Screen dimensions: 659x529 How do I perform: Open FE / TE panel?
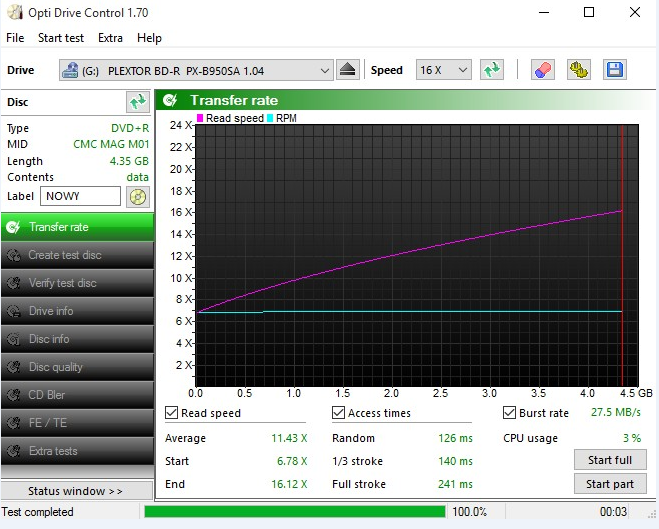(x=77, y=423)
